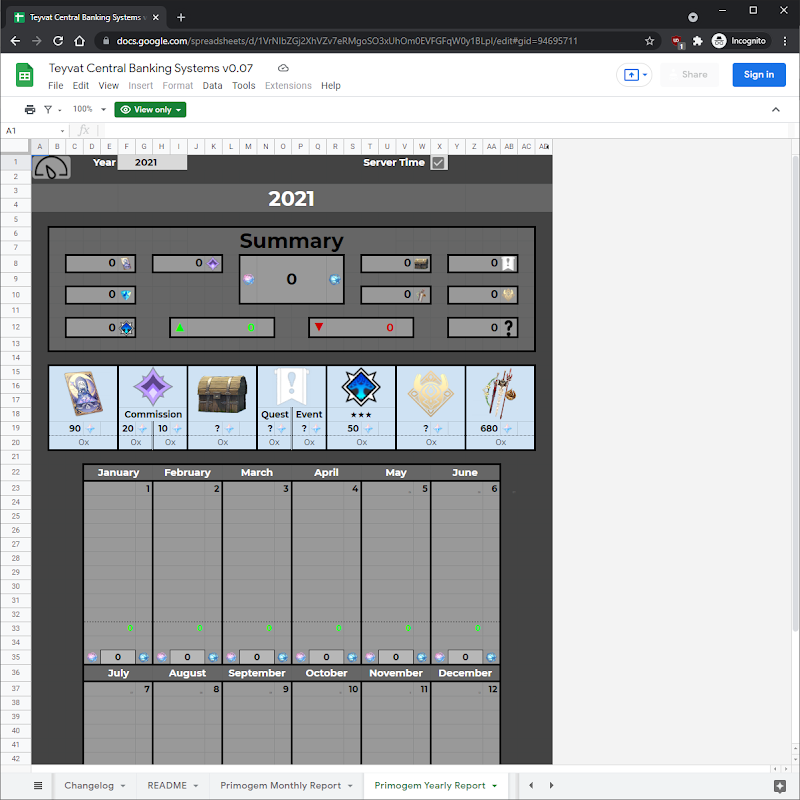Image resolution: width=800 pixels, height=800 pixels.
Task: Go to browser home page
Action: click(x=80, y=41)
